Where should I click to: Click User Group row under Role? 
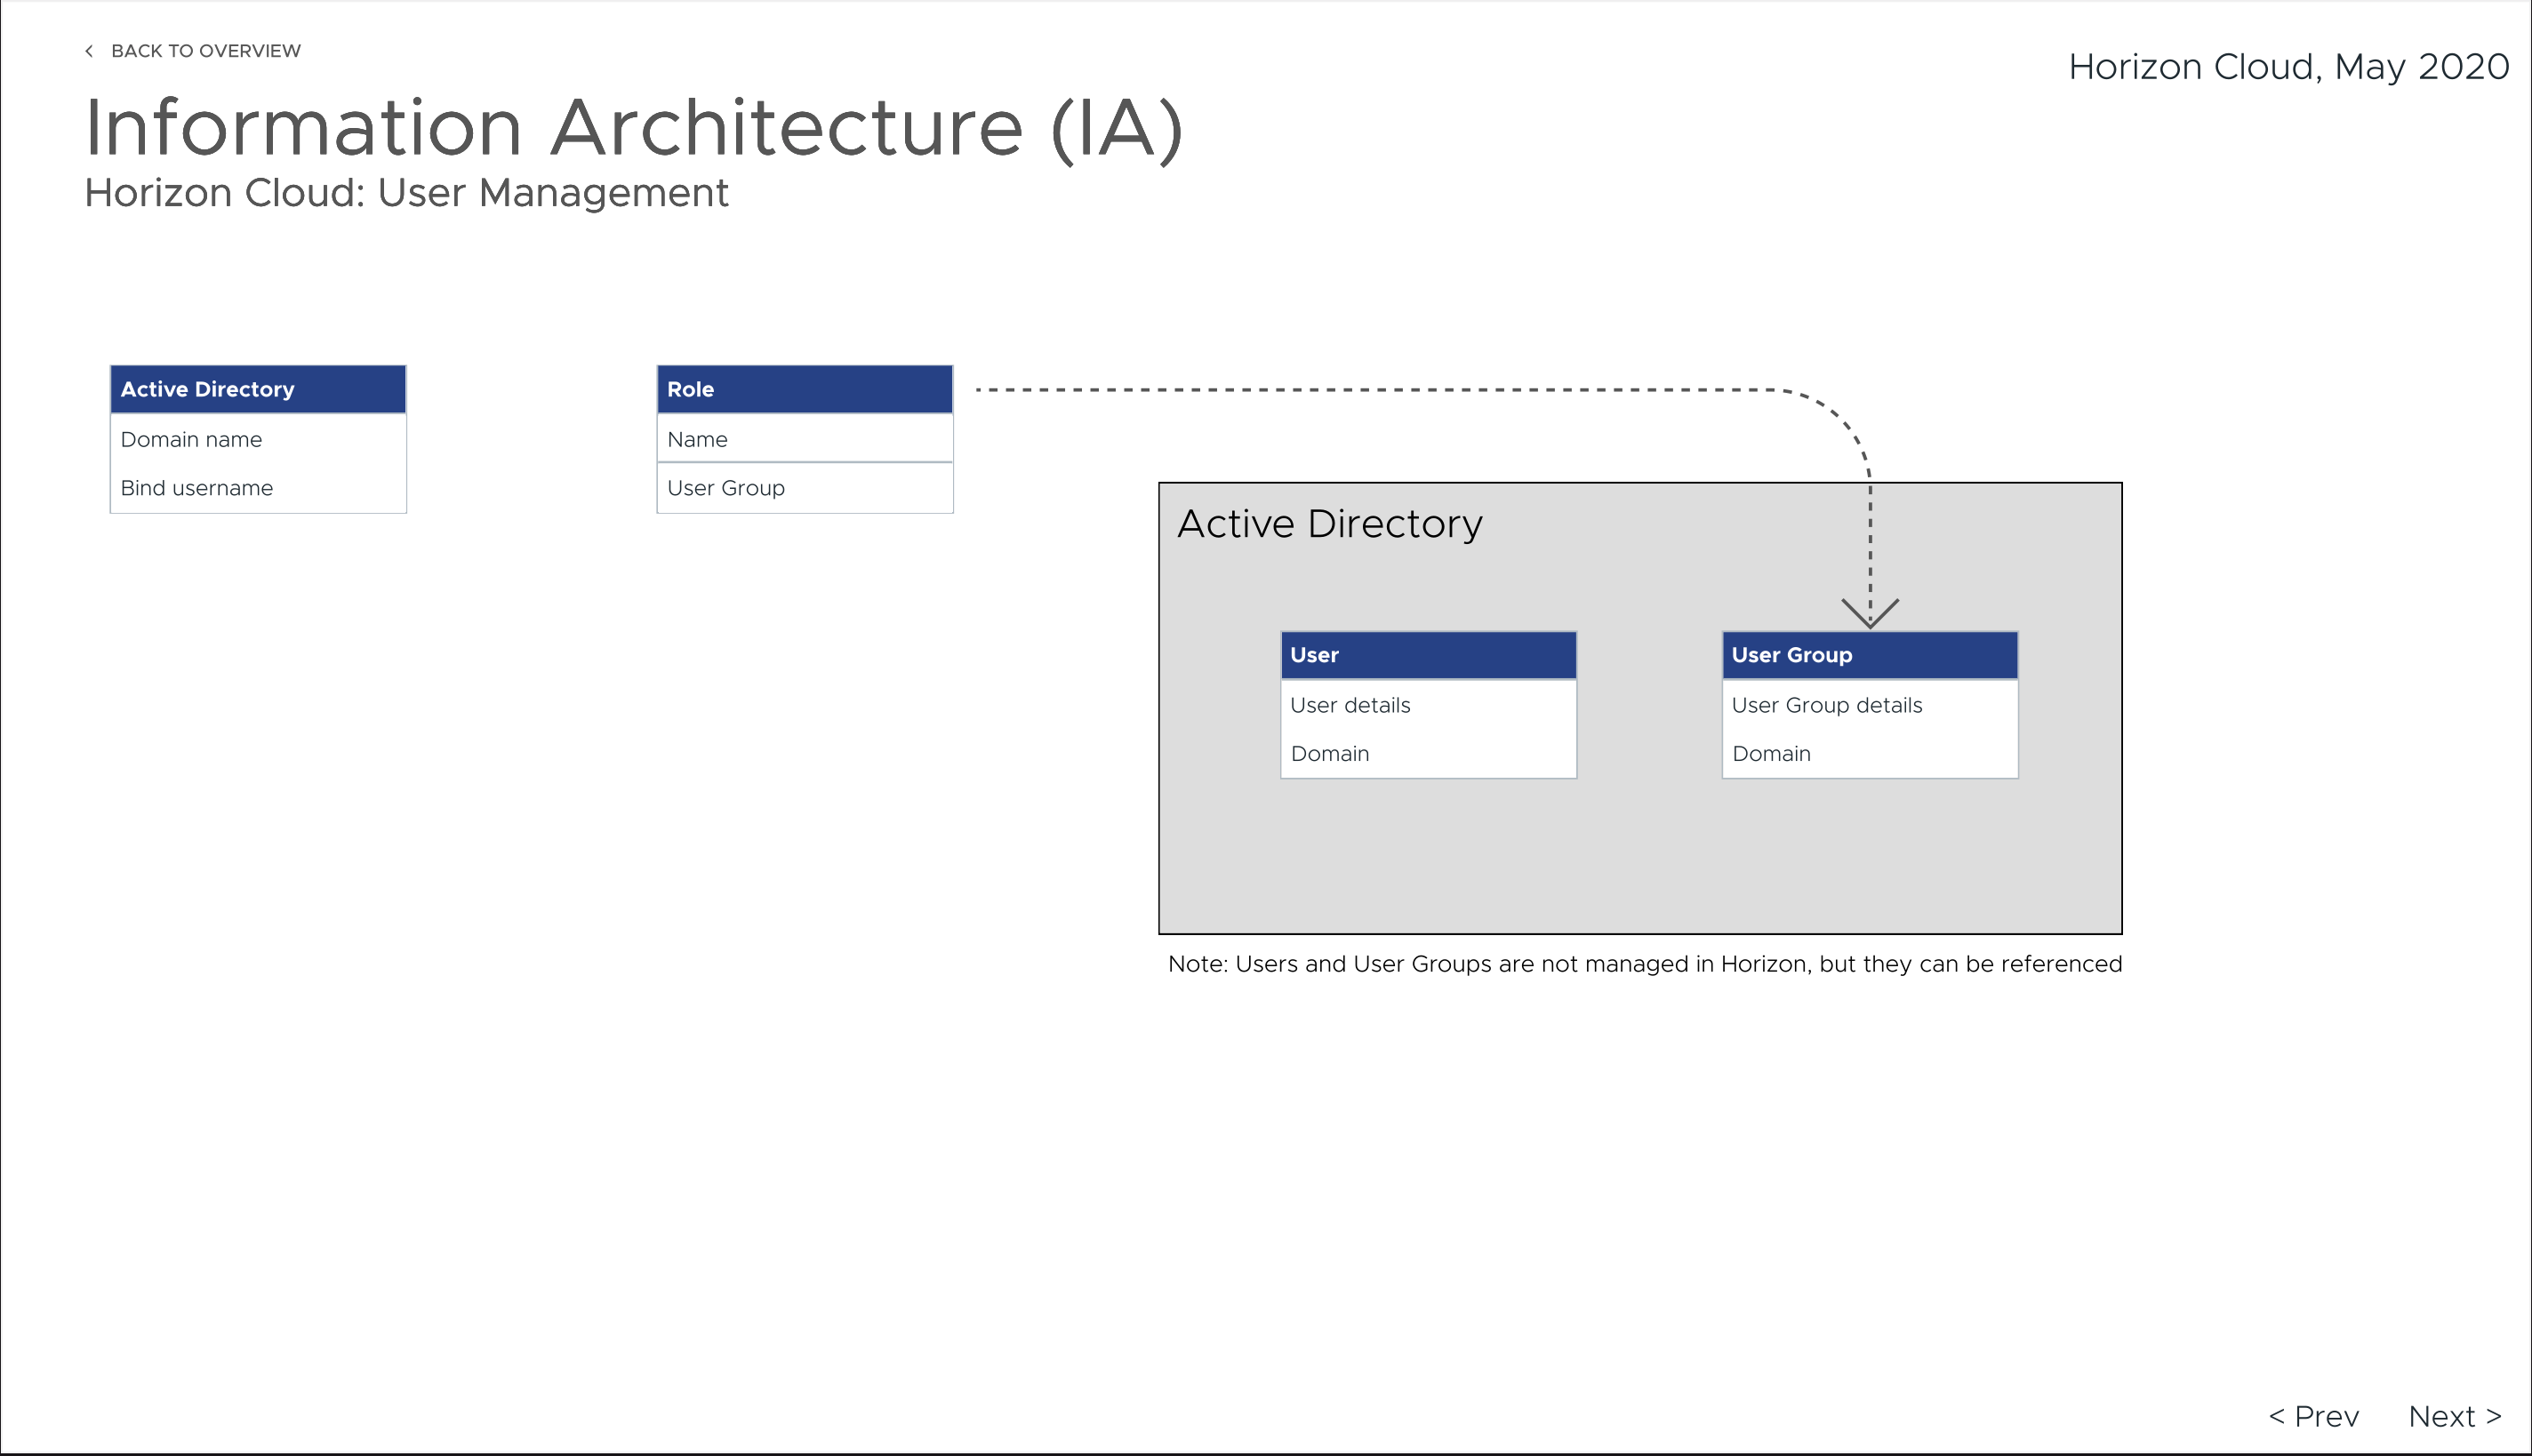point(804,488)
